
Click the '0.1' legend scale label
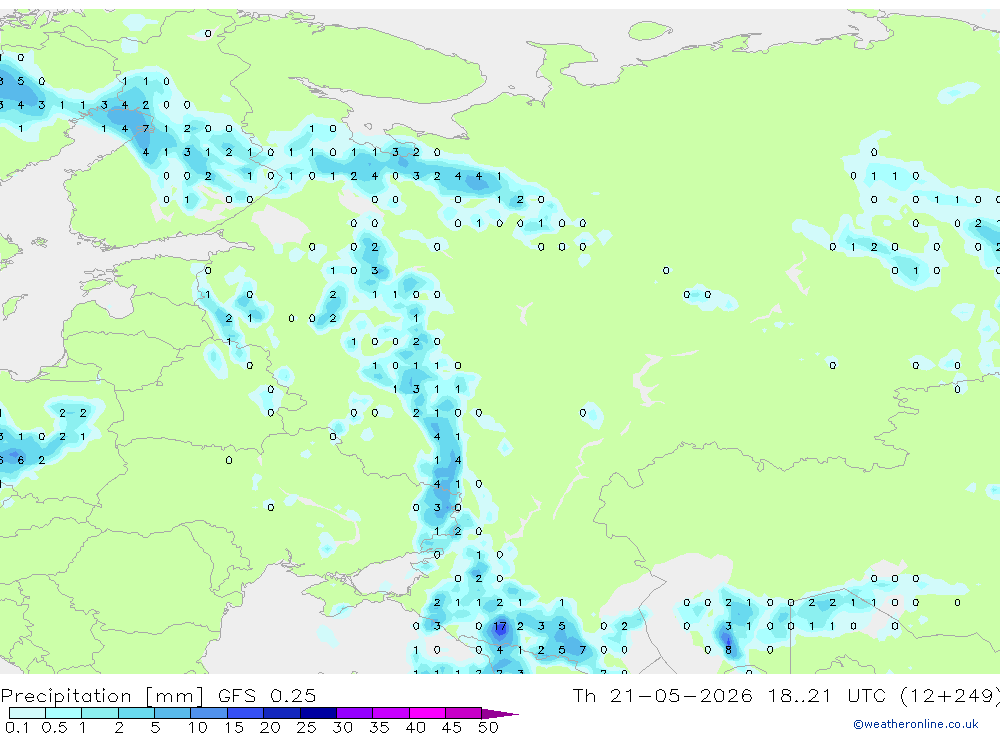coord(17,727)
